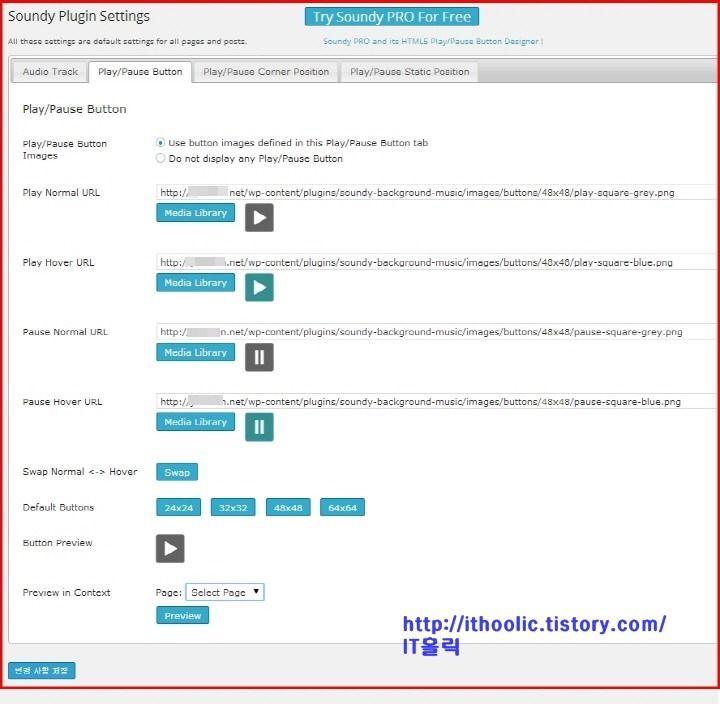Screen dimensions: 720x704
Task: Click the 'Button Preview' label
Action: tap(57, 543)
